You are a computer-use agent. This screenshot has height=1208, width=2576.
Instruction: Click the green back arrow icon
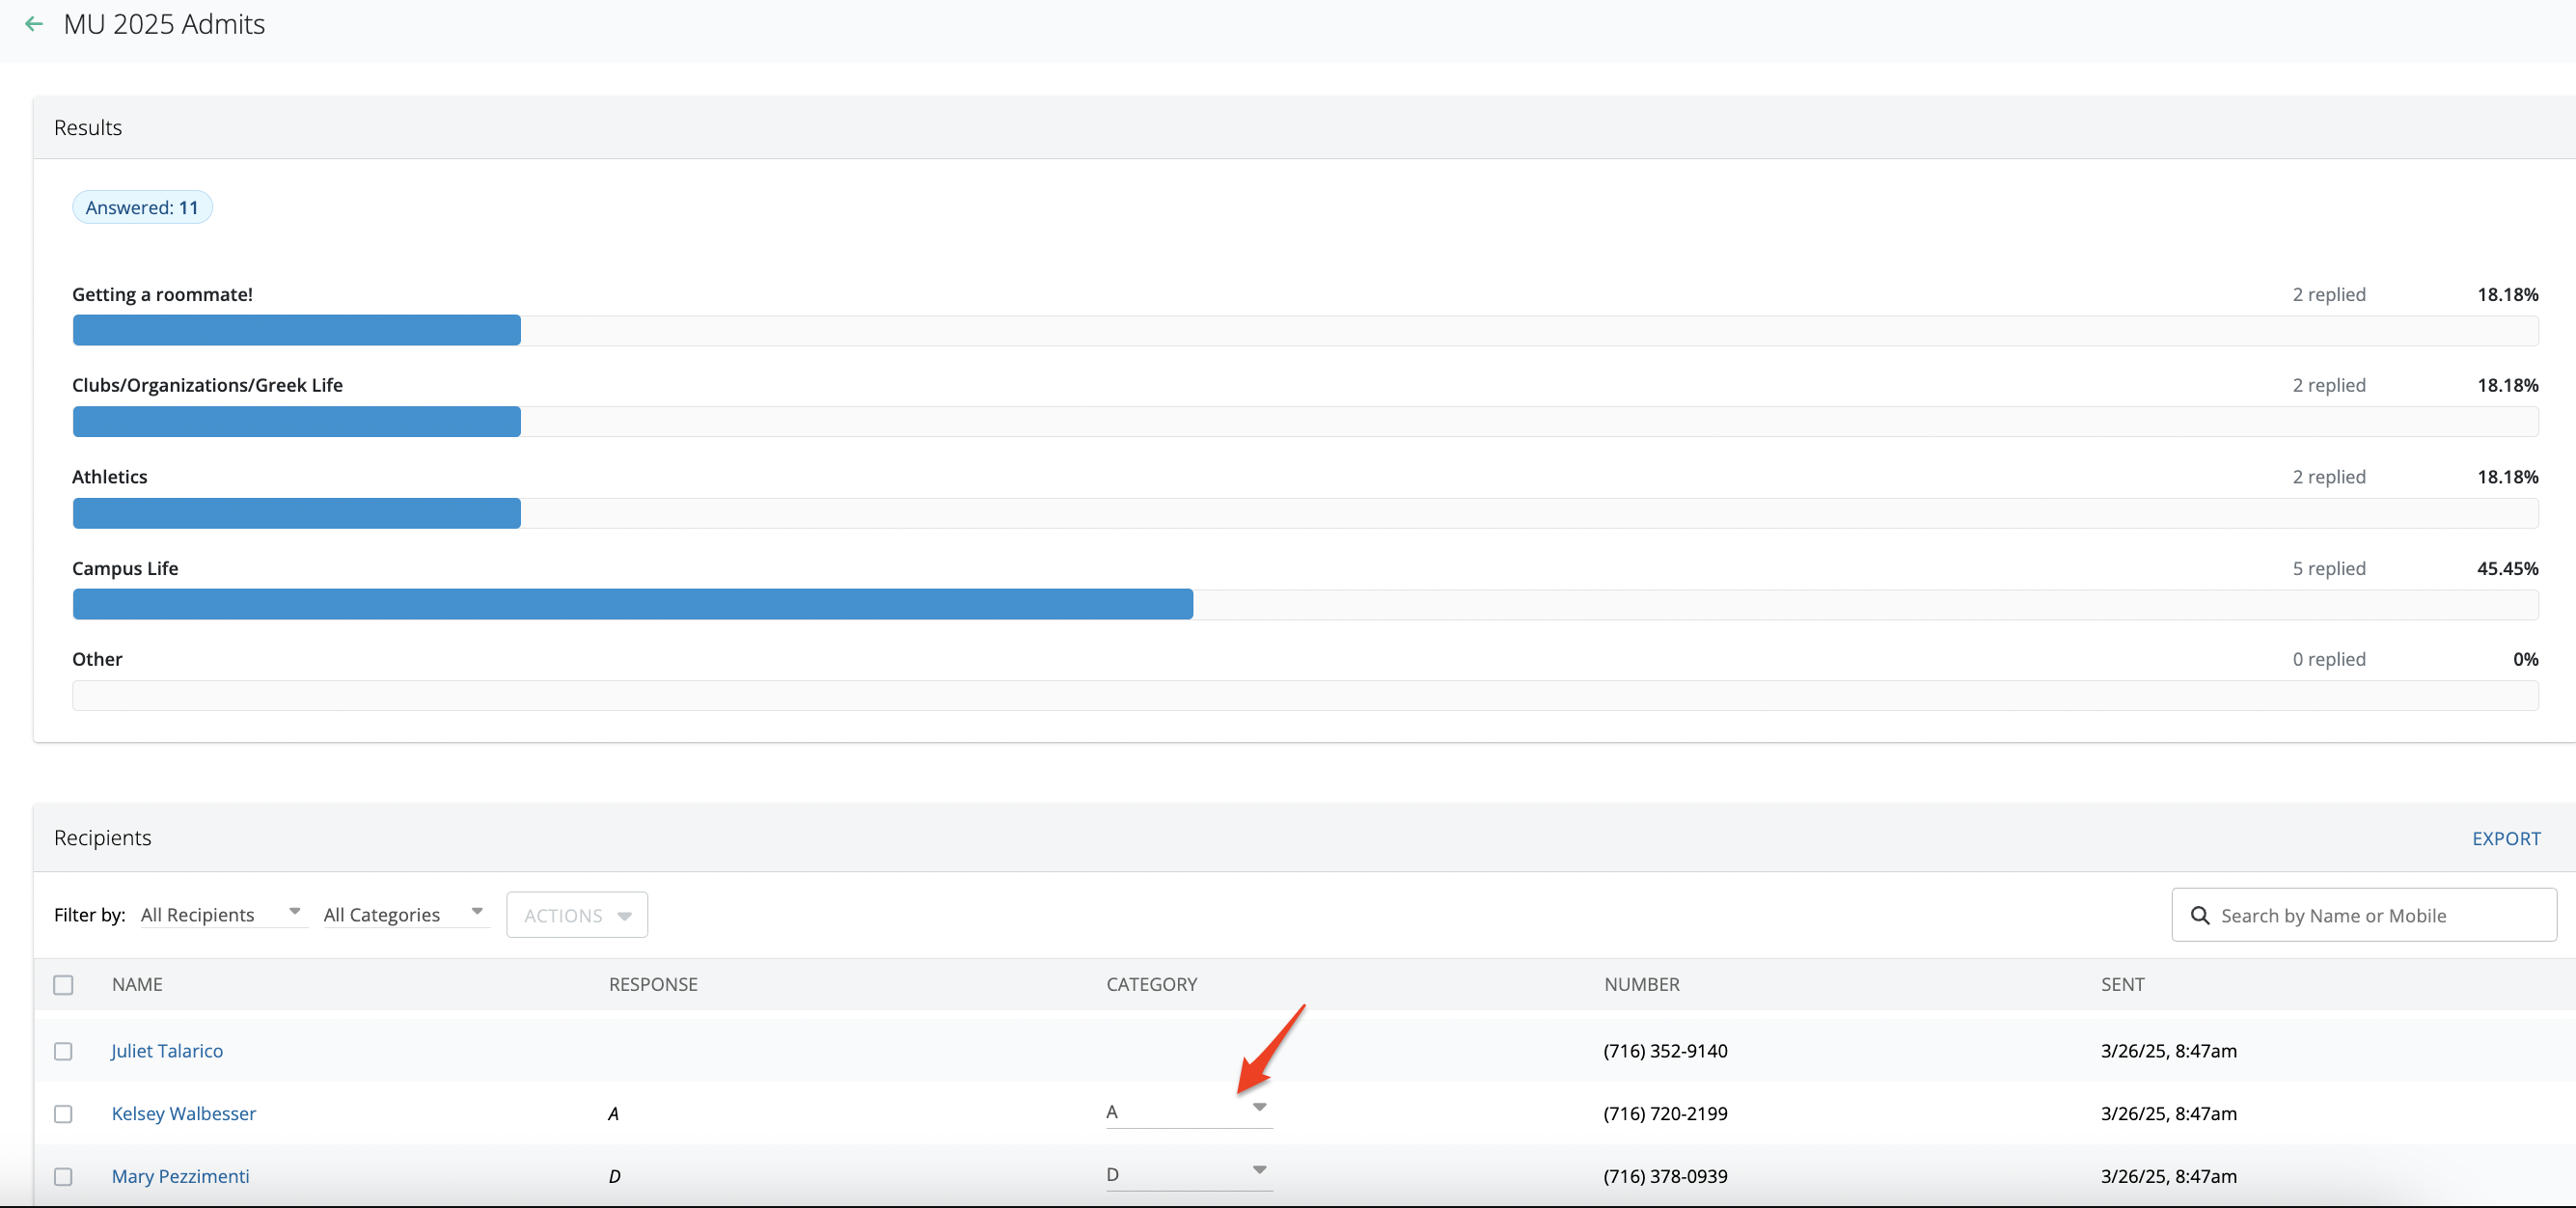tap(34, 24)
